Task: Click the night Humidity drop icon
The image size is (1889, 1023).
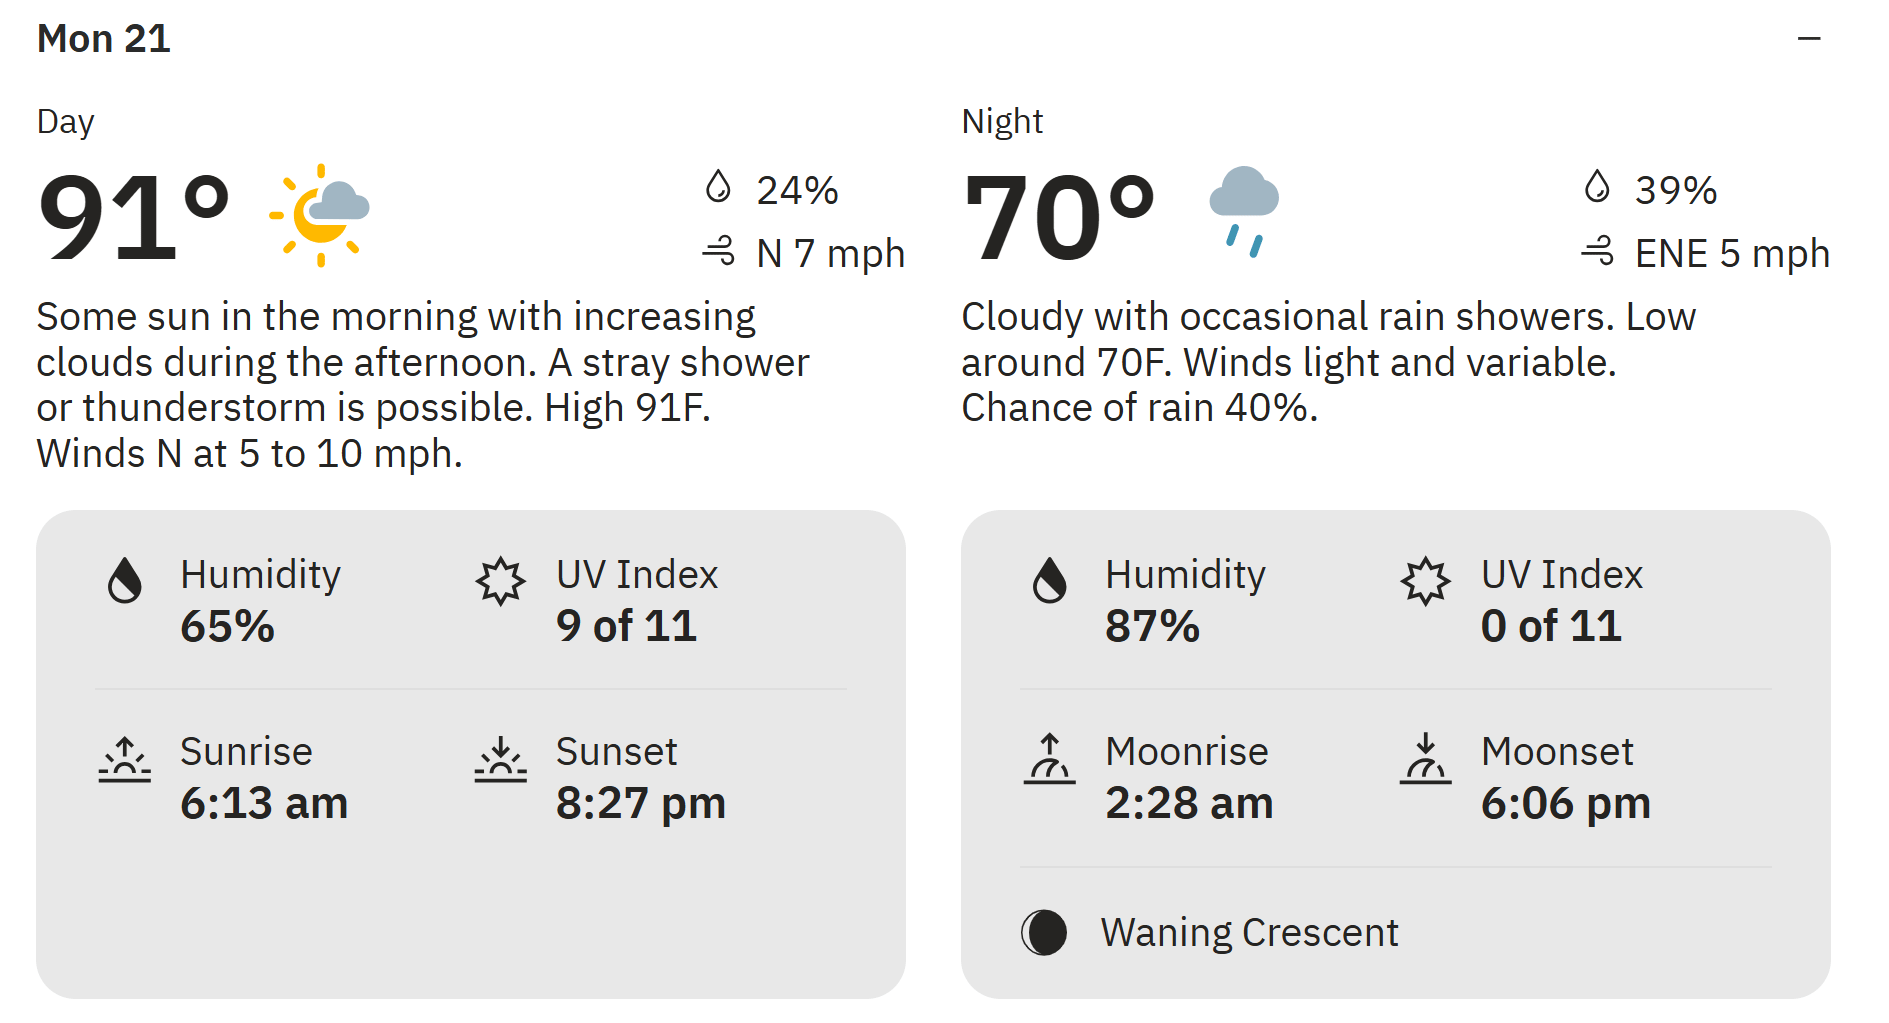Action: 1049,580
